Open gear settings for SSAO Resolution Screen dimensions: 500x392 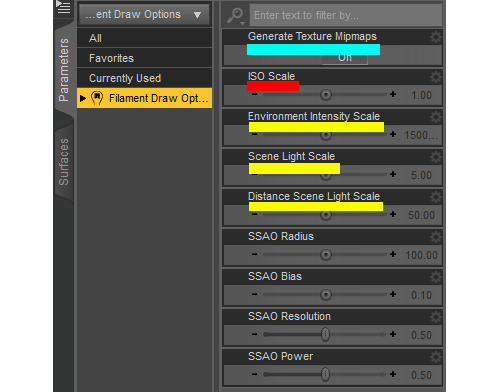[435, 317]
